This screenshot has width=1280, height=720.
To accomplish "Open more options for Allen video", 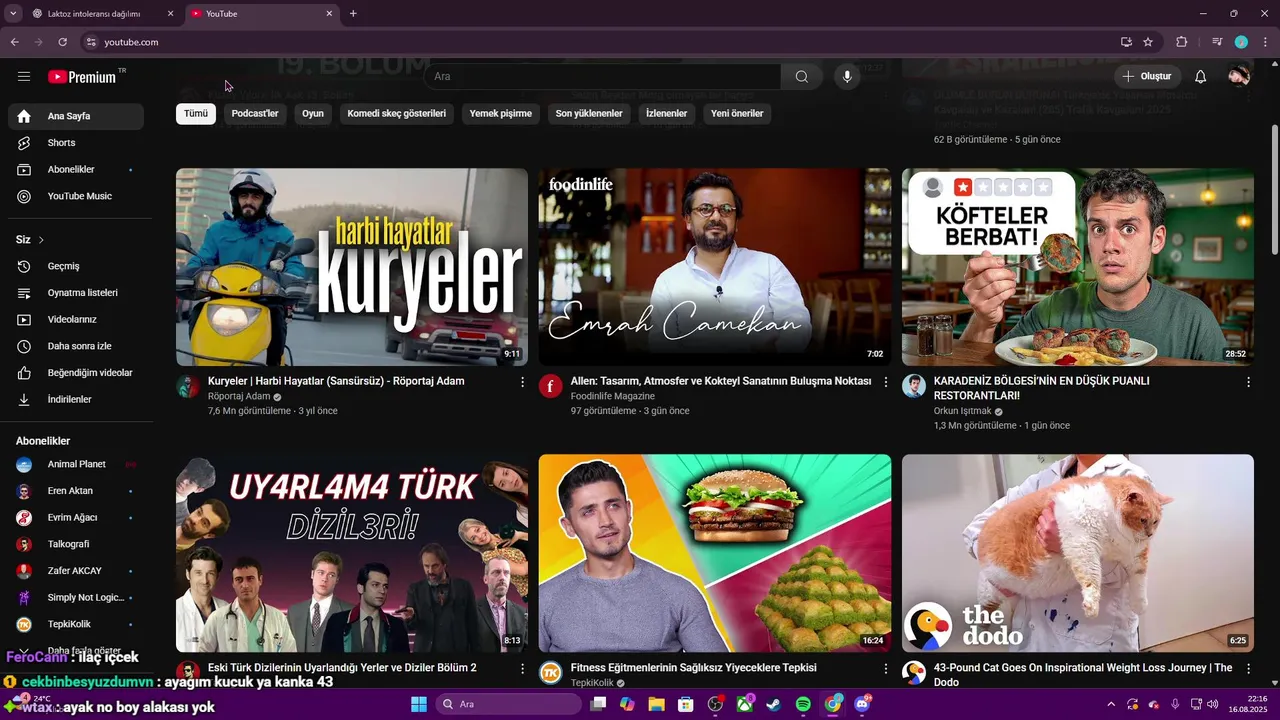I will (885, 382).
